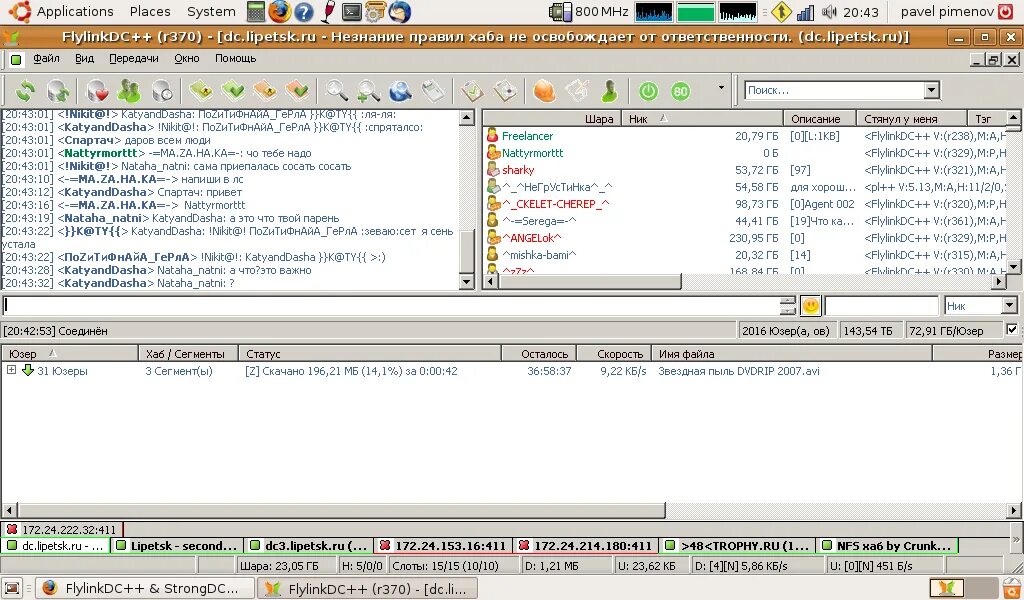This screenshot has width=1024, height=600.
Task: Show hidden hub tabs with » chevron
Action: tap(1016, 539)
